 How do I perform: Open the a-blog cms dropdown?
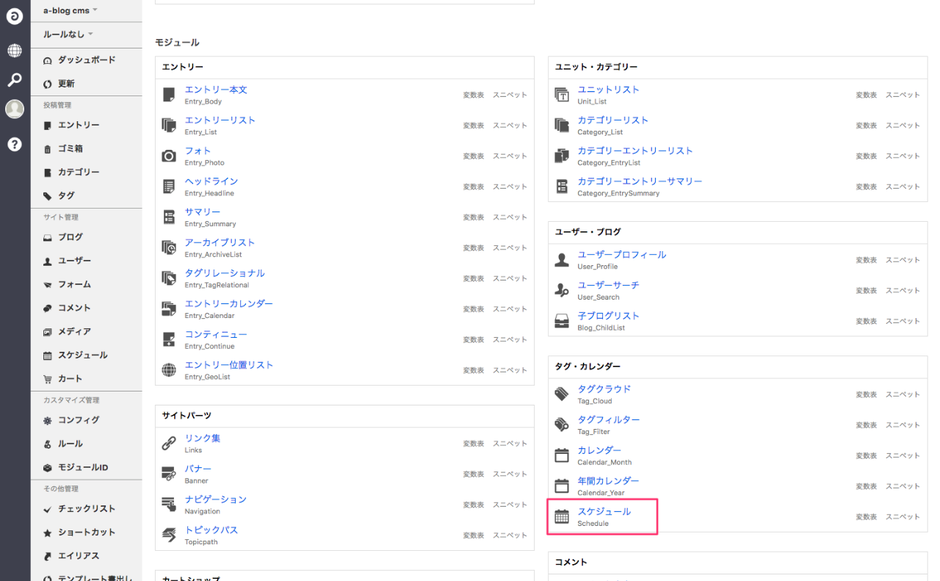65,11
